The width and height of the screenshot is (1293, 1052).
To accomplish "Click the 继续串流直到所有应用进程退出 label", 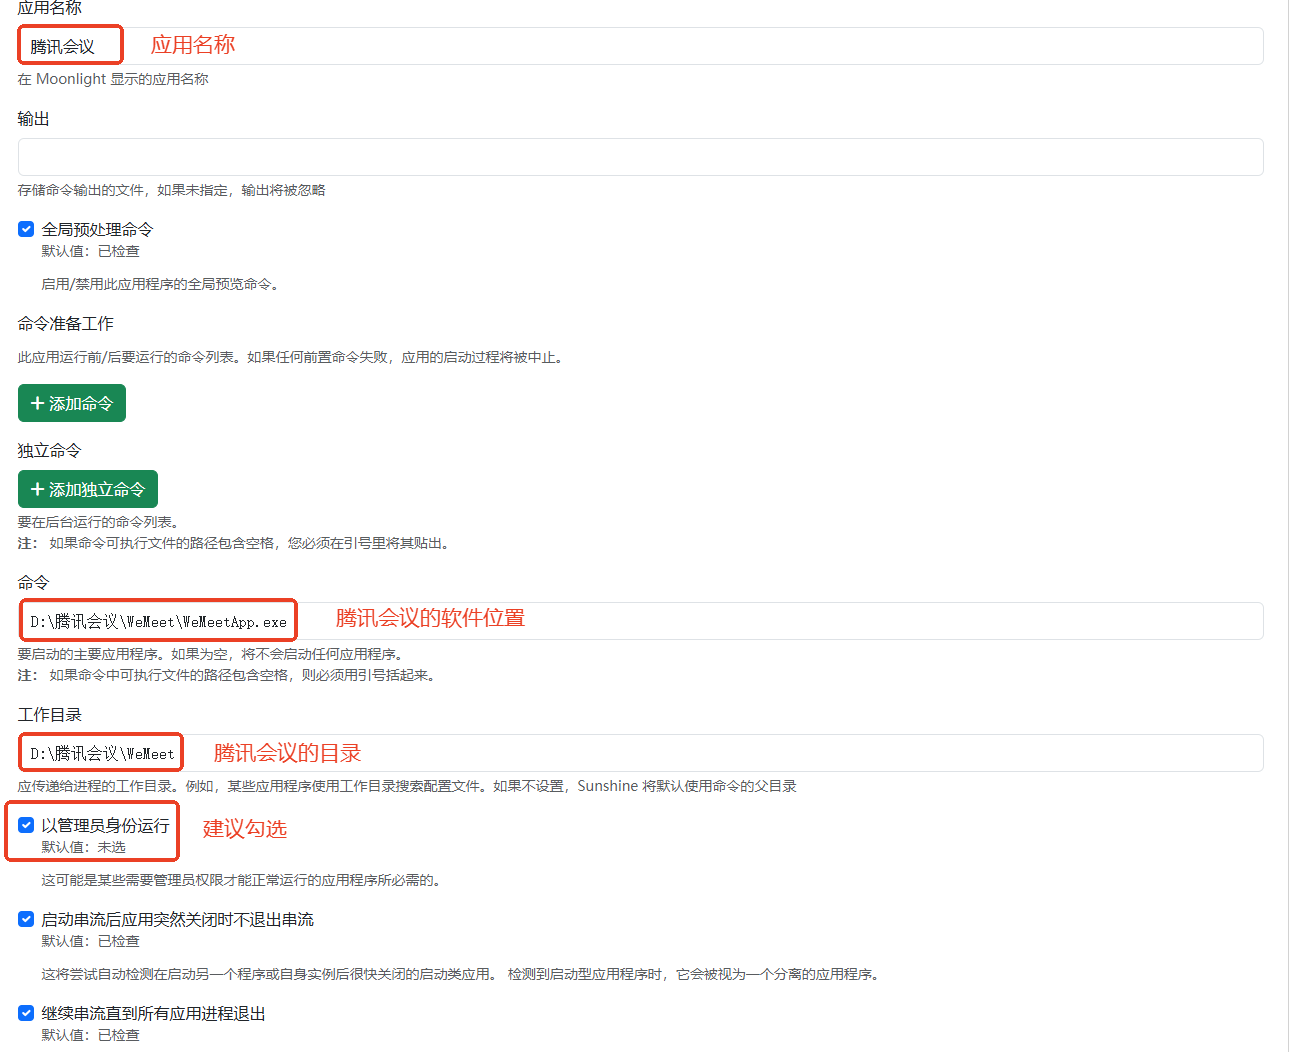I will [153, 1013].
